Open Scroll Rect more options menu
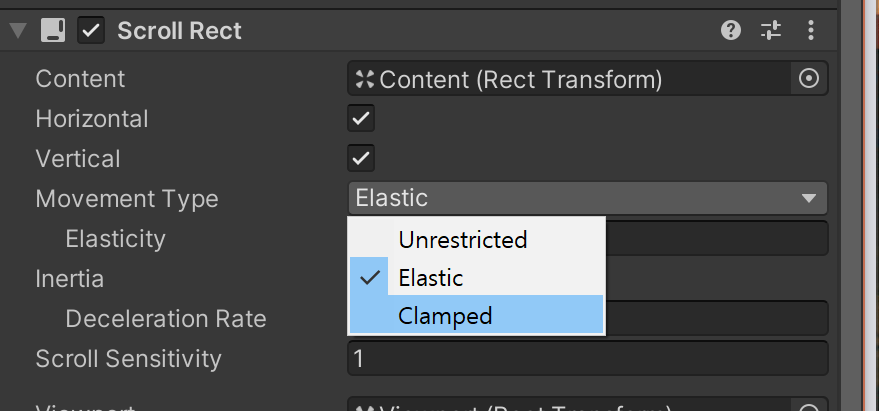Screen dimensions: 879x411 point(810,31)
